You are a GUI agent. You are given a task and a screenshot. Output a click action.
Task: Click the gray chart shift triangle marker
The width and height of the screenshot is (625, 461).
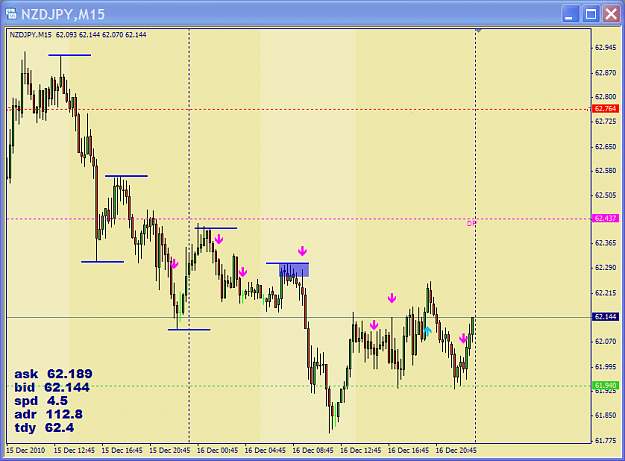tap(479, 31)
